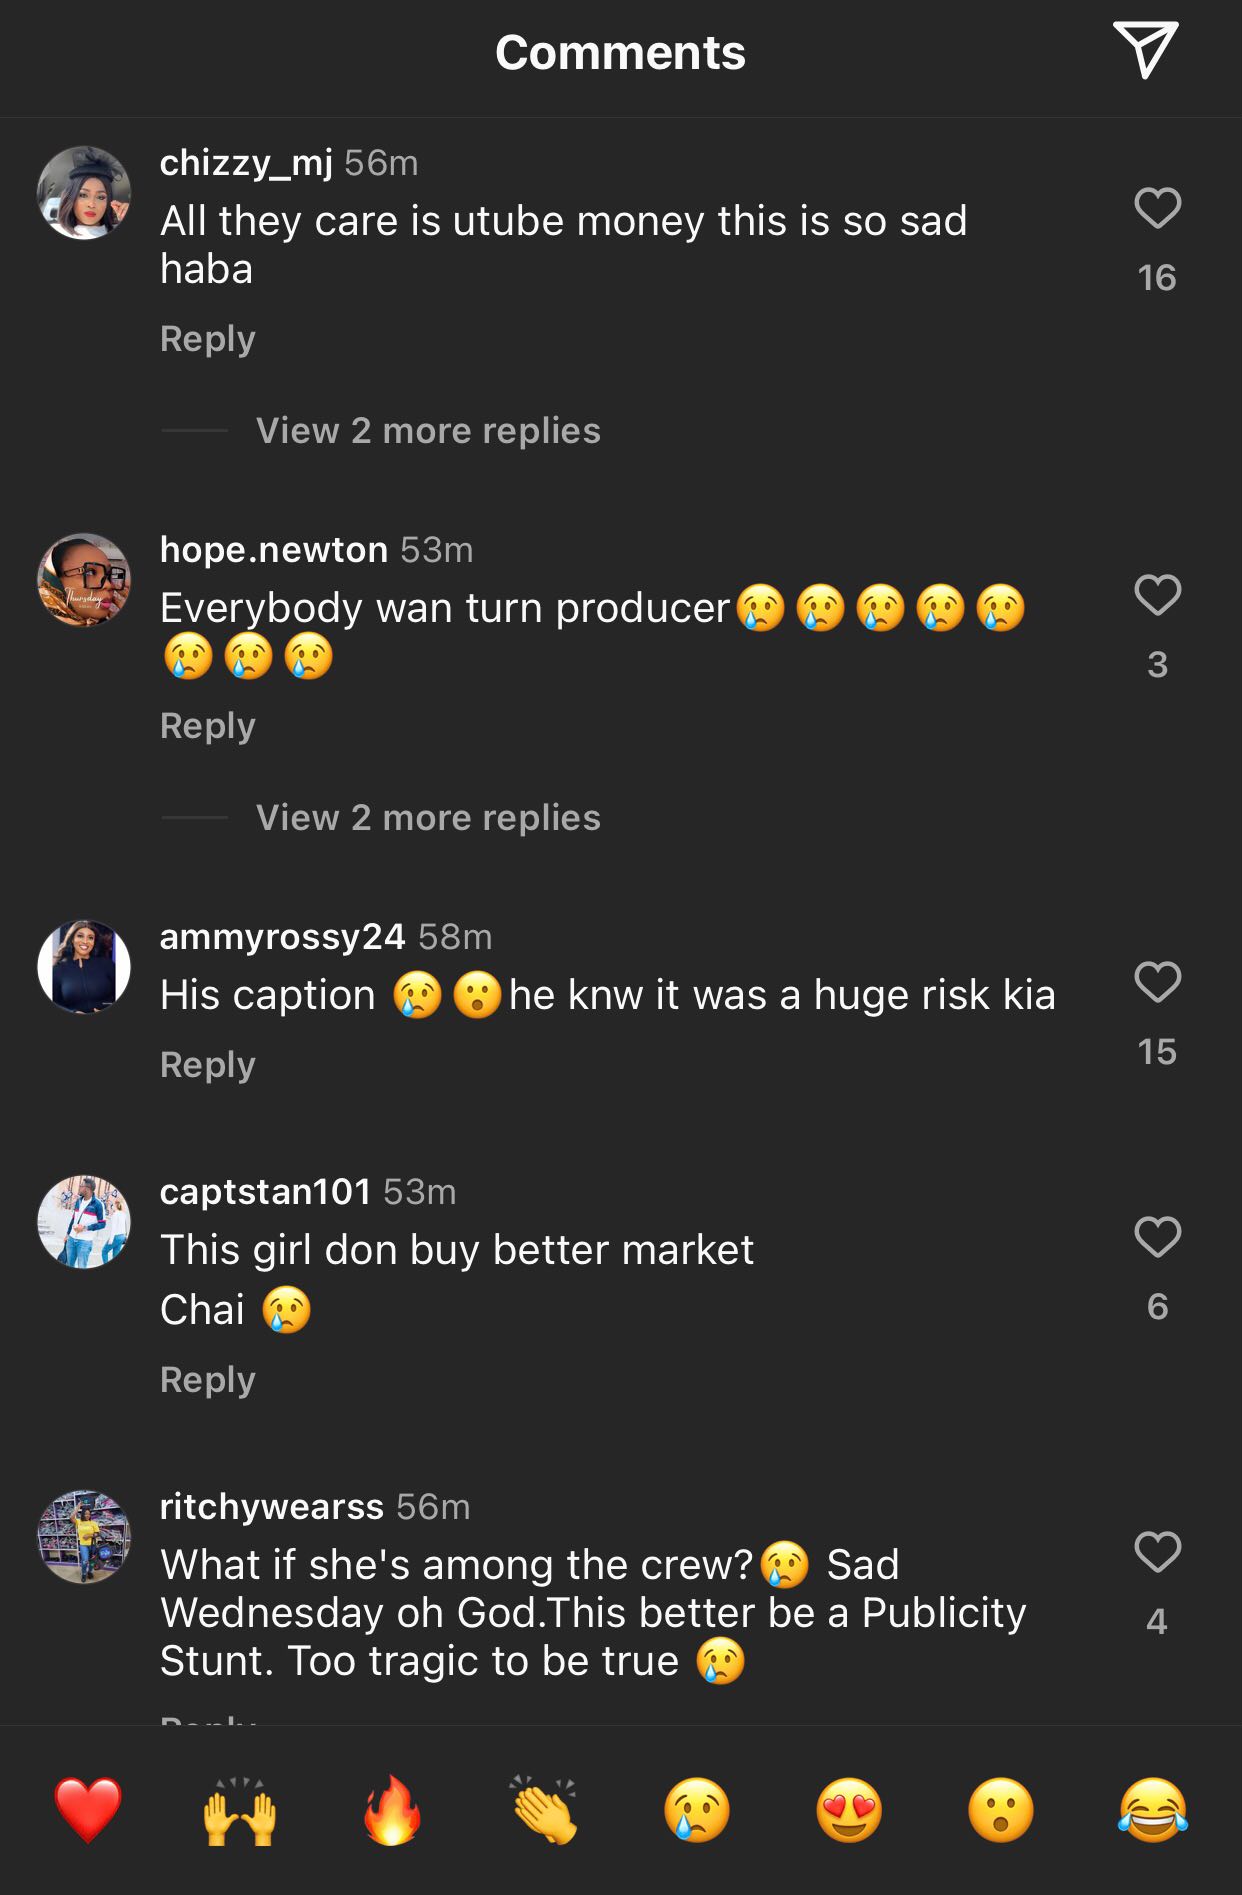
Task: Like chizzy_mj's comment
Action: (x=1157, y=208)
